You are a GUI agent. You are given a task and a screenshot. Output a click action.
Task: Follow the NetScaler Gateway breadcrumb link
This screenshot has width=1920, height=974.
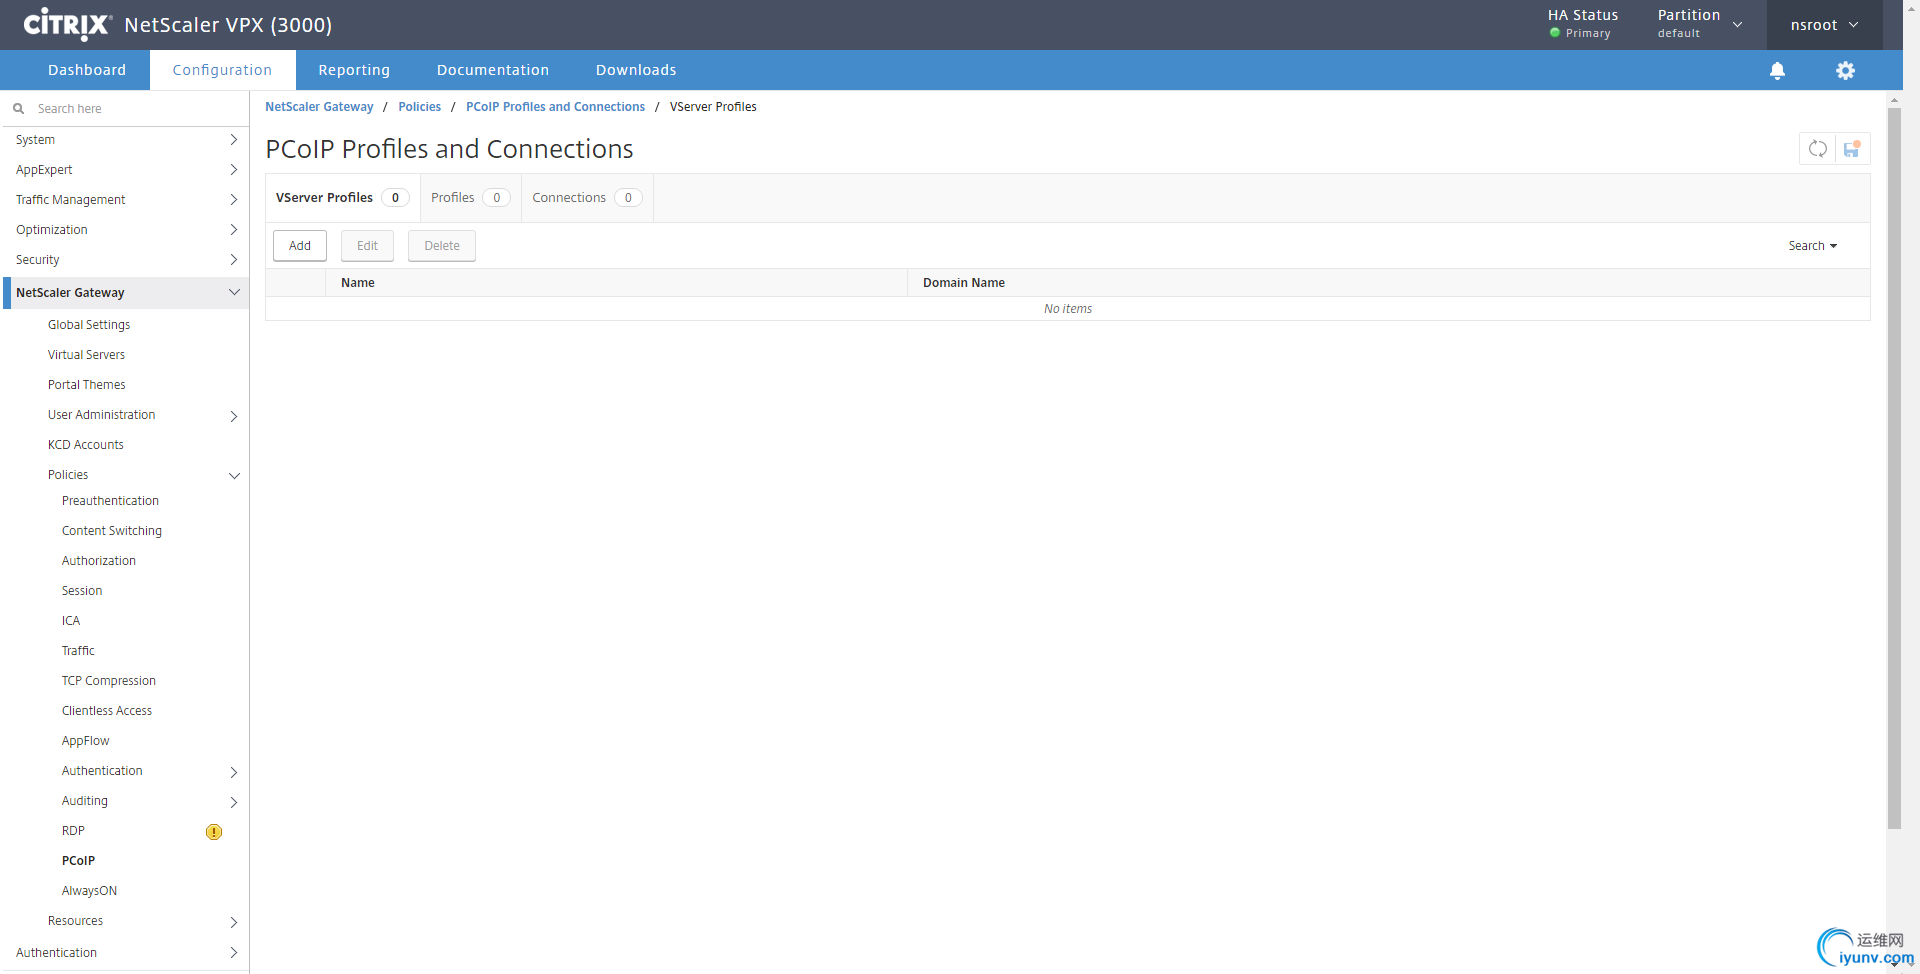coord(319,107)
